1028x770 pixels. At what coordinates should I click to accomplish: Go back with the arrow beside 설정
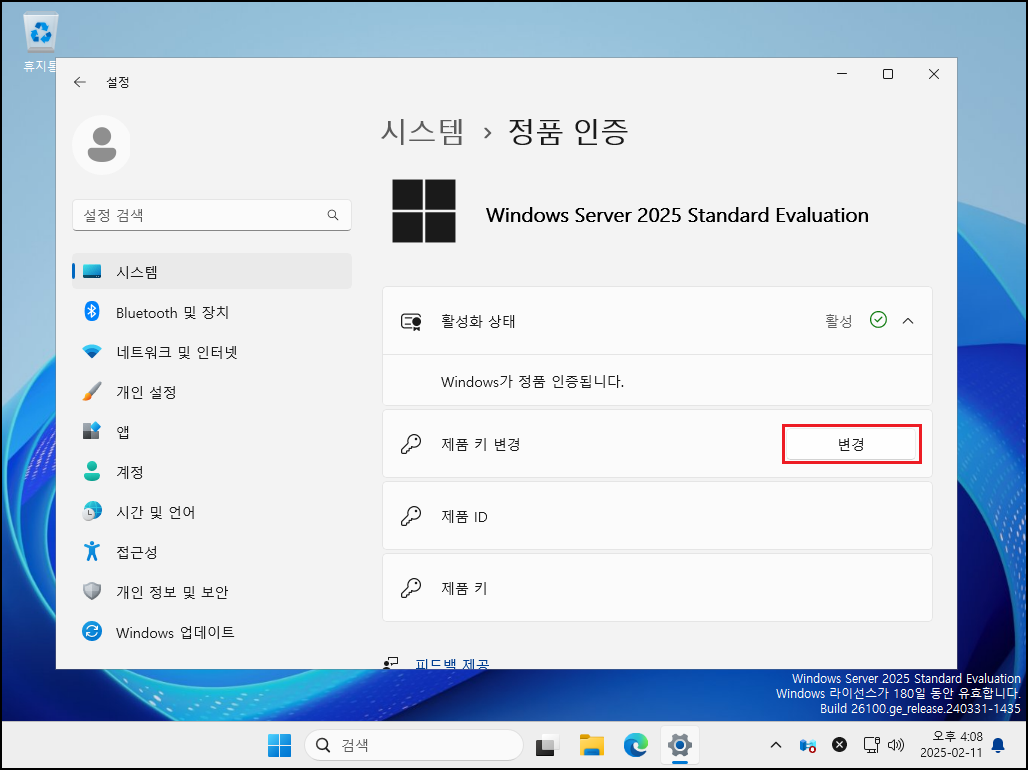coord(79,82)
